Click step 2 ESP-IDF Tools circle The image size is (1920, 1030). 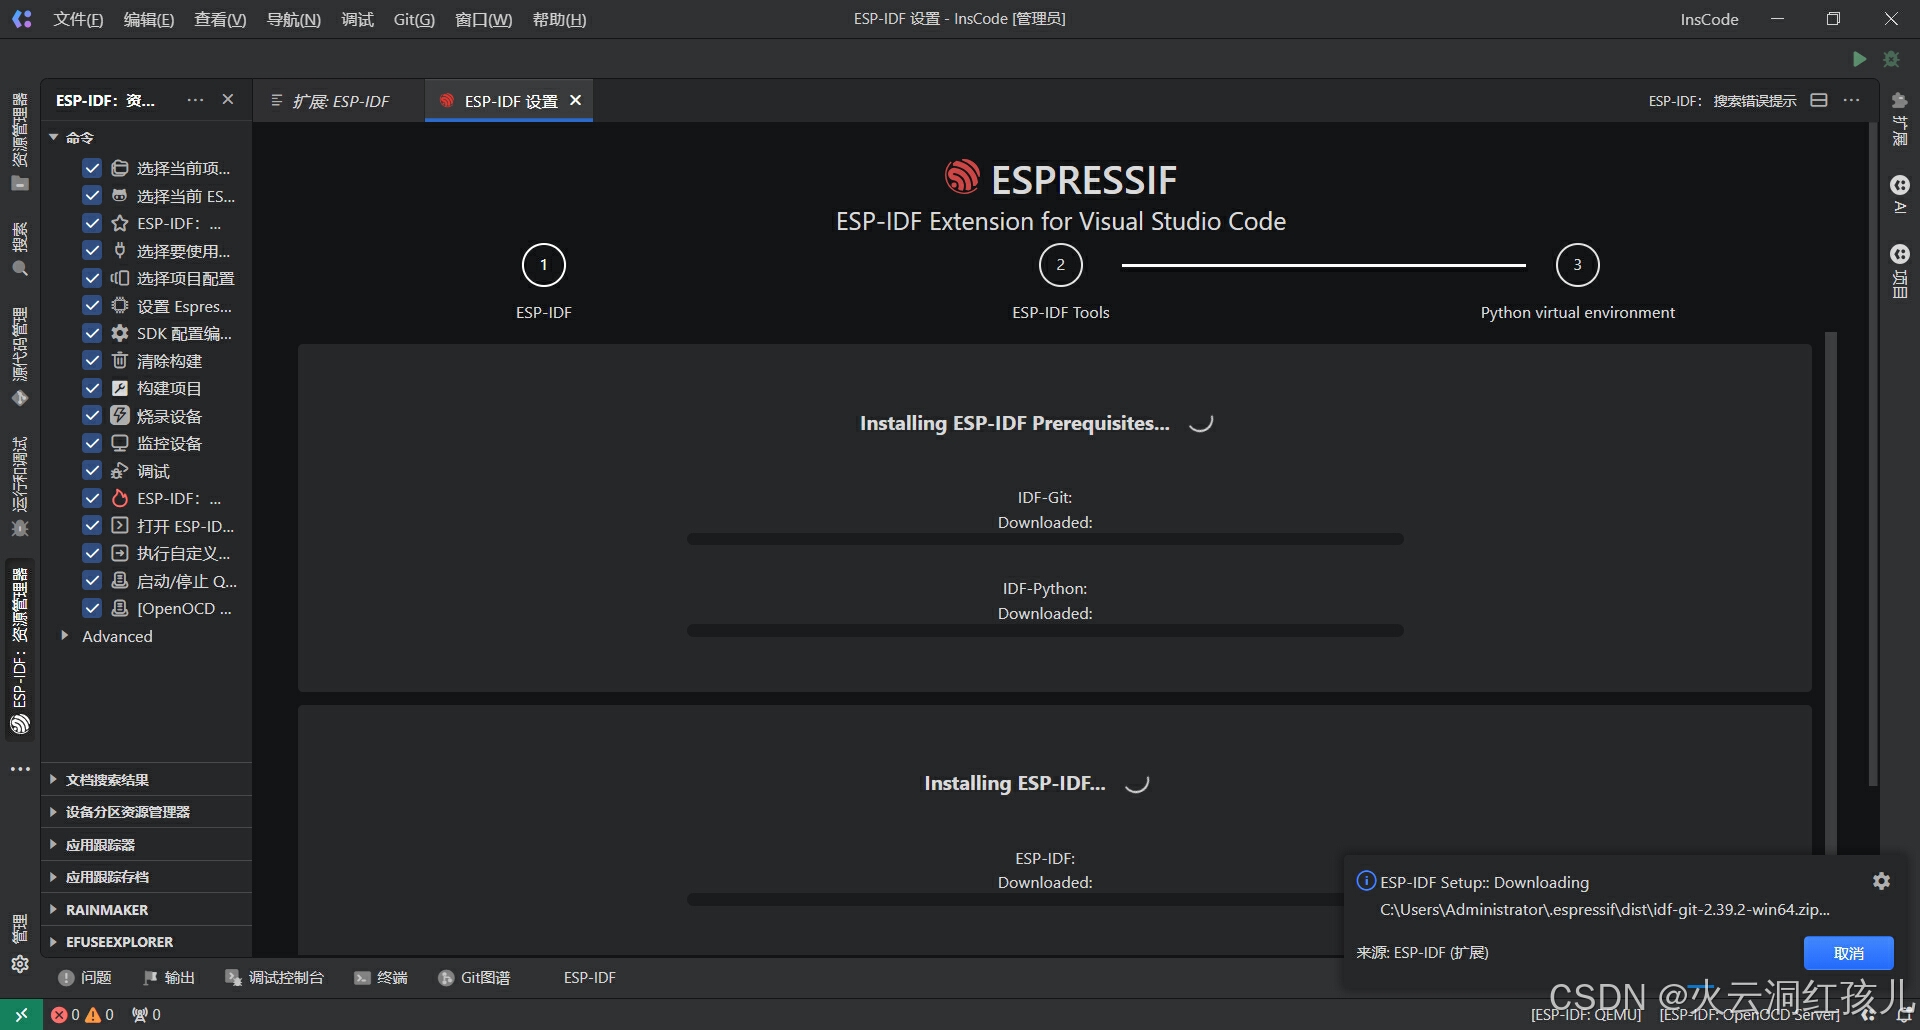pos(1060,265)
